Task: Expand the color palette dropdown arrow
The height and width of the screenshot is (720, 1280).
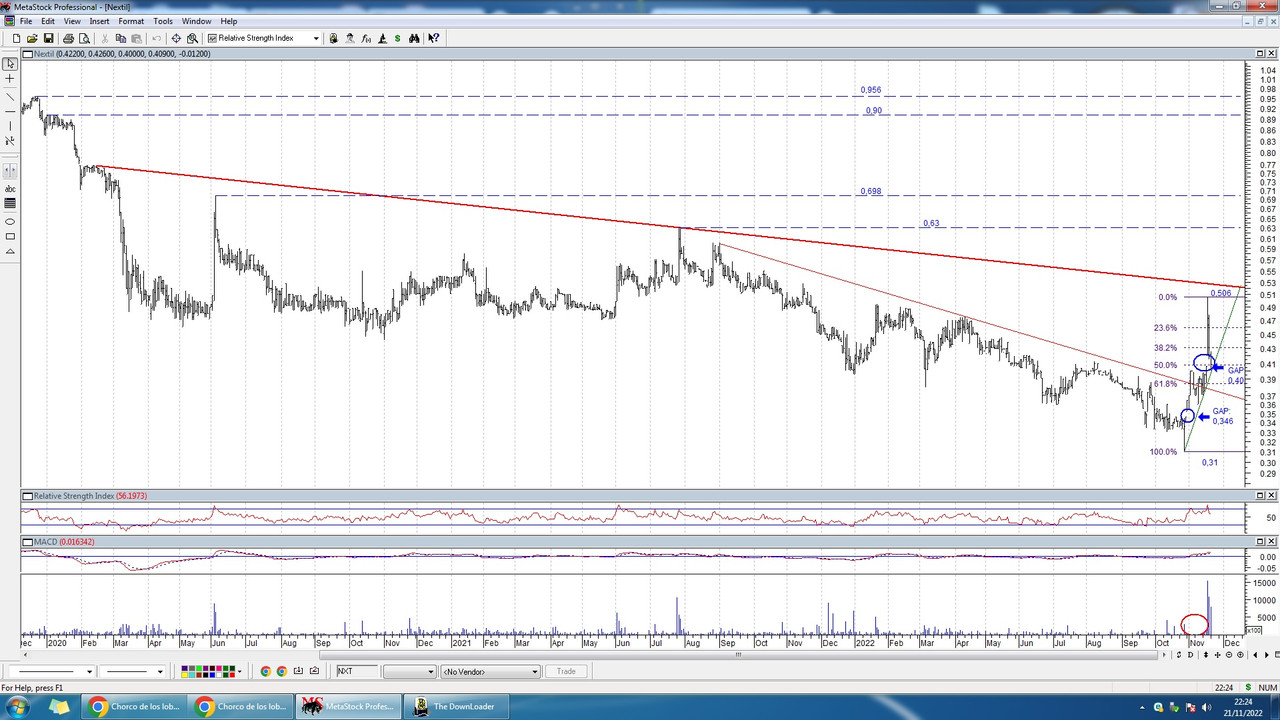Action: coord(240,671)
